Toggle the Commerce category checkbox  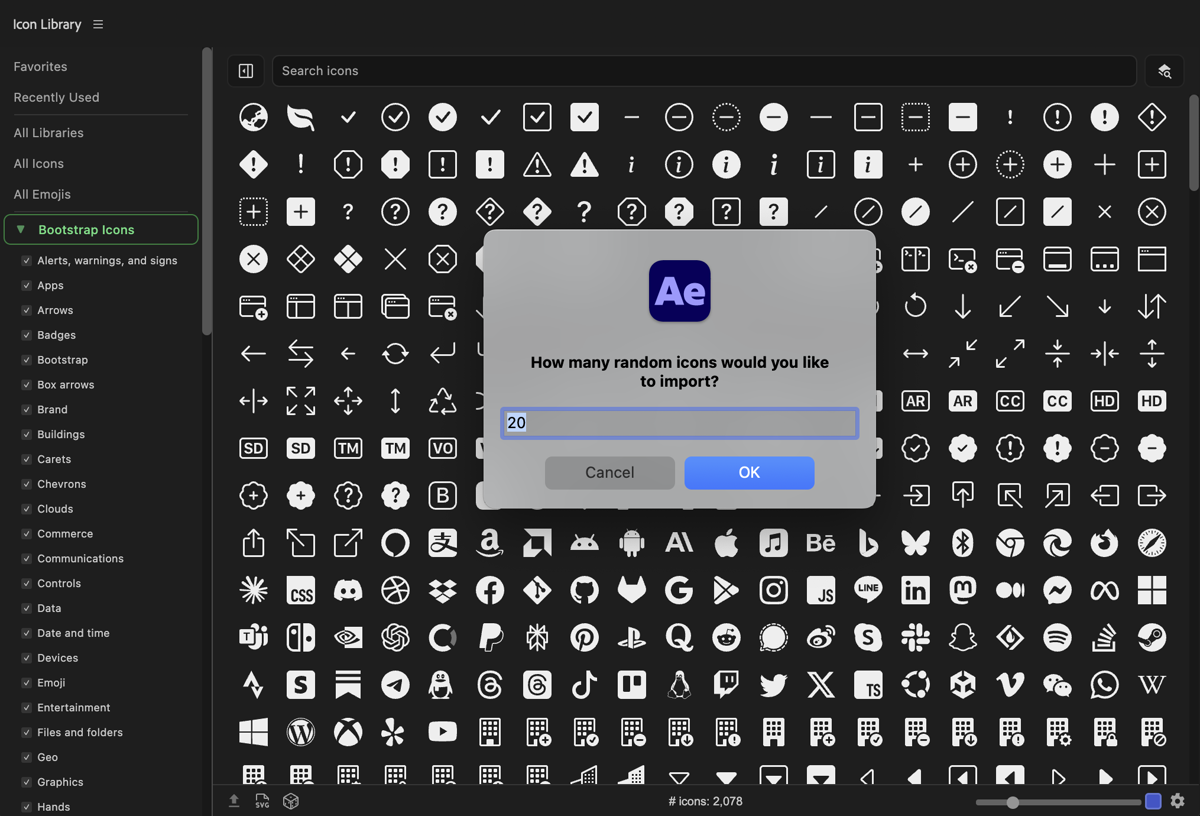(x=26, y=534)
